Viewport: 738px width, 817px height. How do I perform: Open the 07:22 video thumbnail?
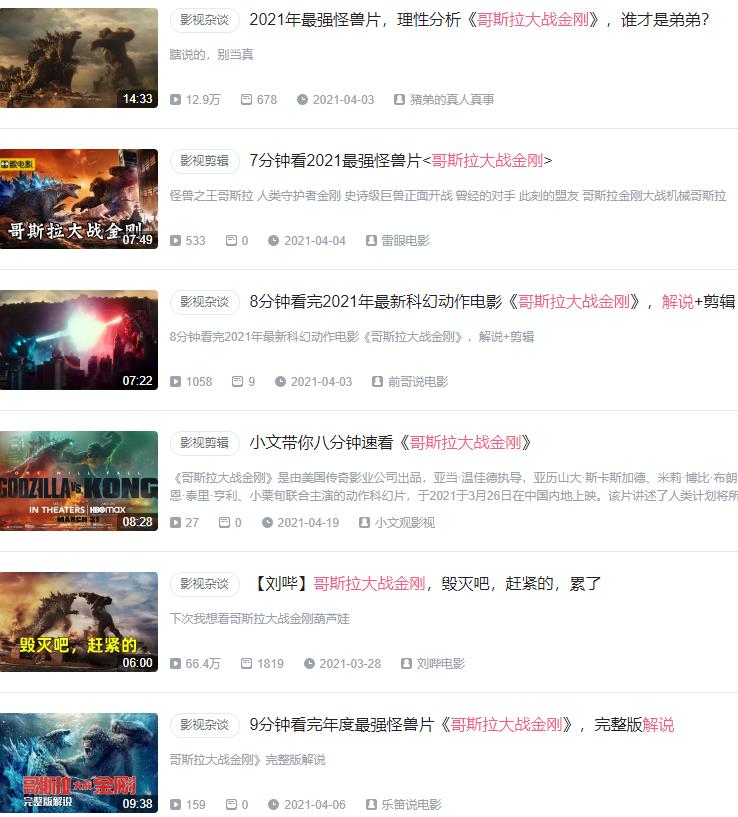point(79,340)
